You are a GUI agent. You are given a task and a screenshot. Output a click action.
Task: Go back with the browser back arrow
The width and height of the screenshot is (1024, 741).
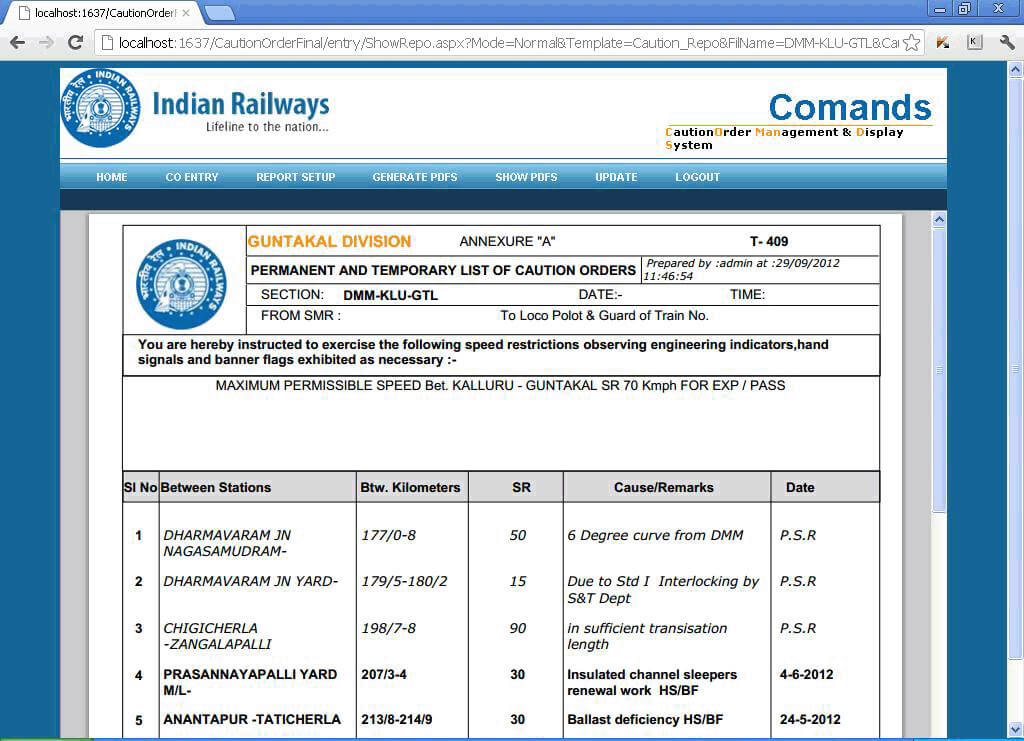pos(18,43)
